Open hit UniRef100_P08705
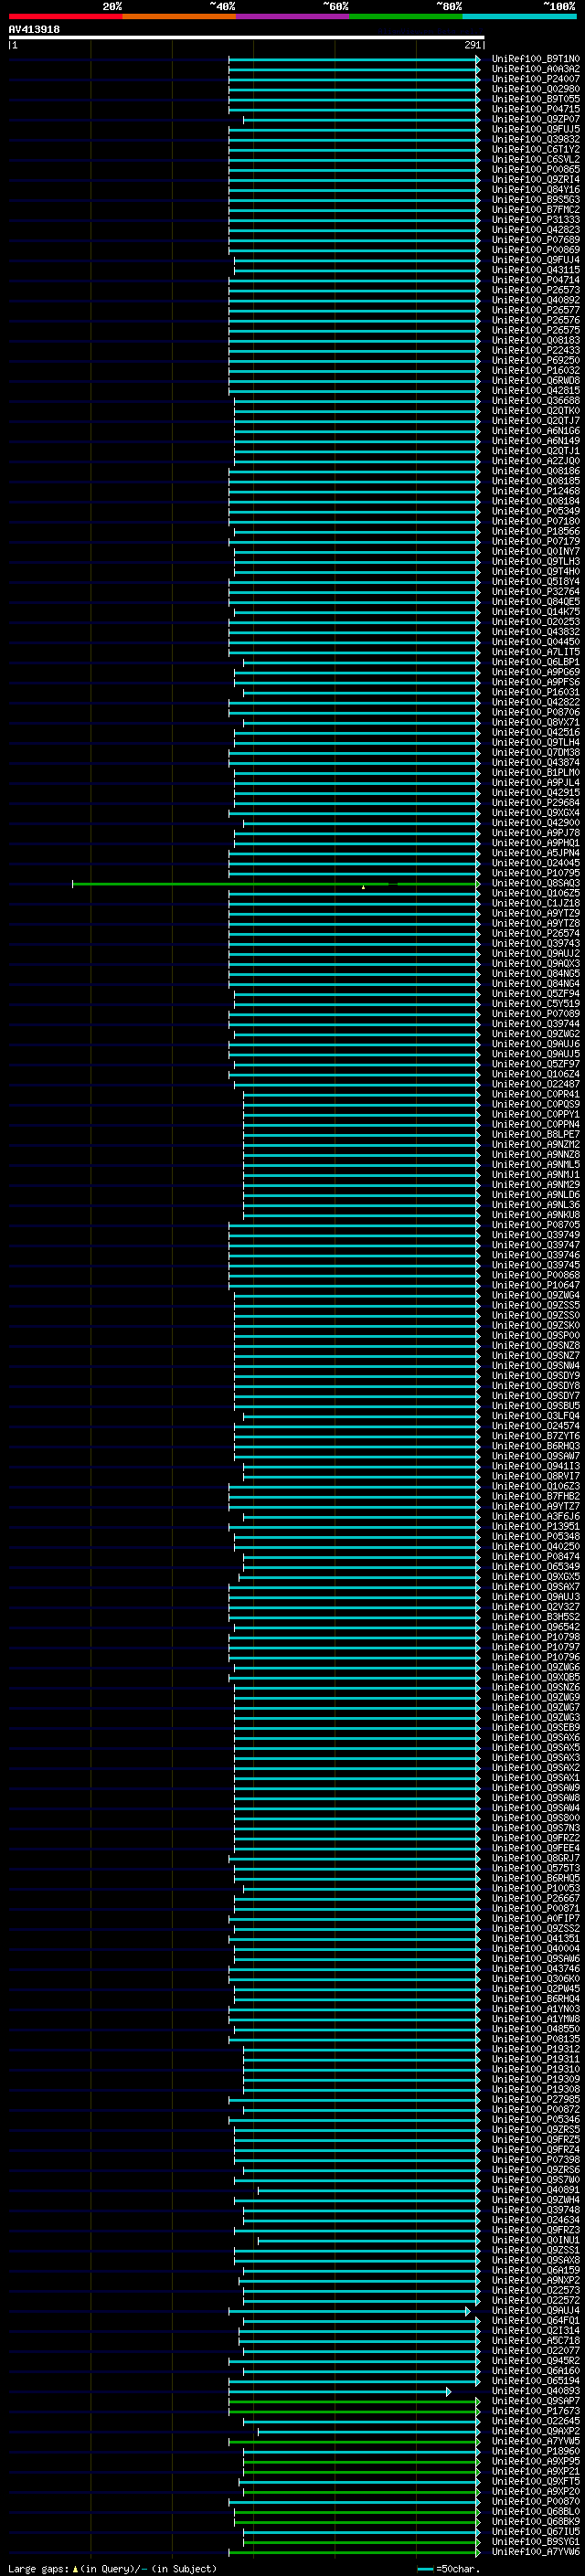The height and width of the screenshot is (2576, 585). tap(536, 1225)
